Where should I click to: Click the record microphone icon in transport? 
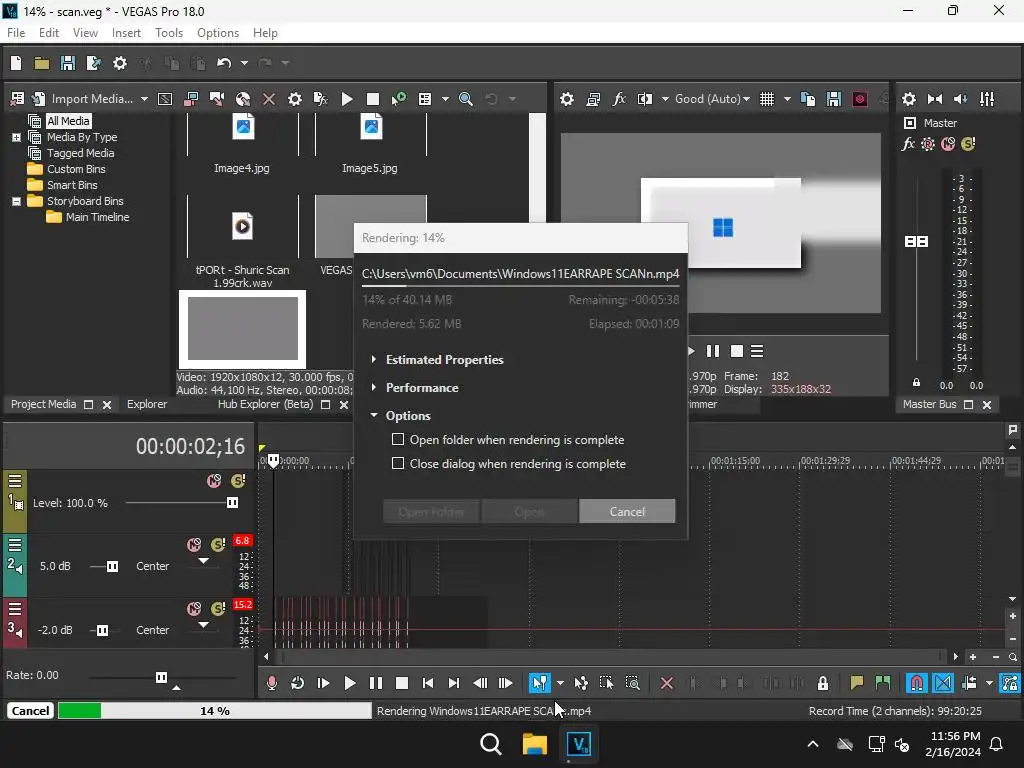coord(272,683)
